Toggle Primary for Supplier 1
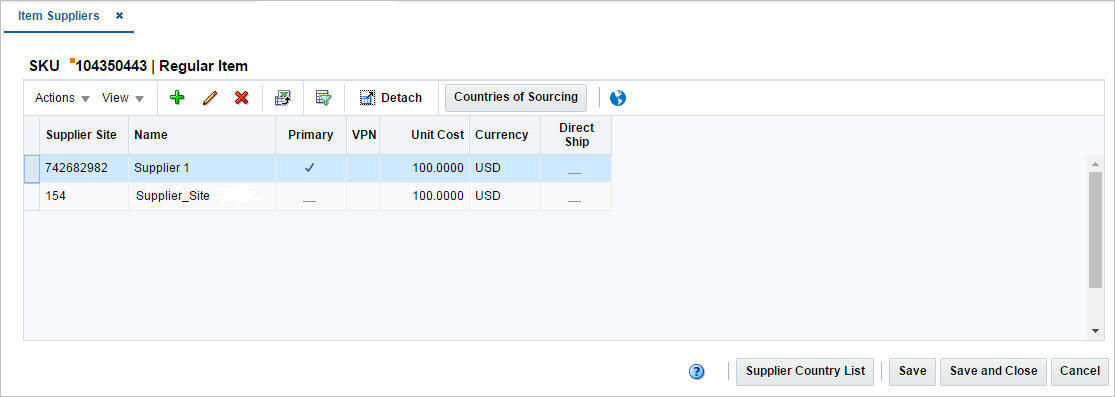The height and width of the screenshot is (397, 1115). [x=309, y=169]
